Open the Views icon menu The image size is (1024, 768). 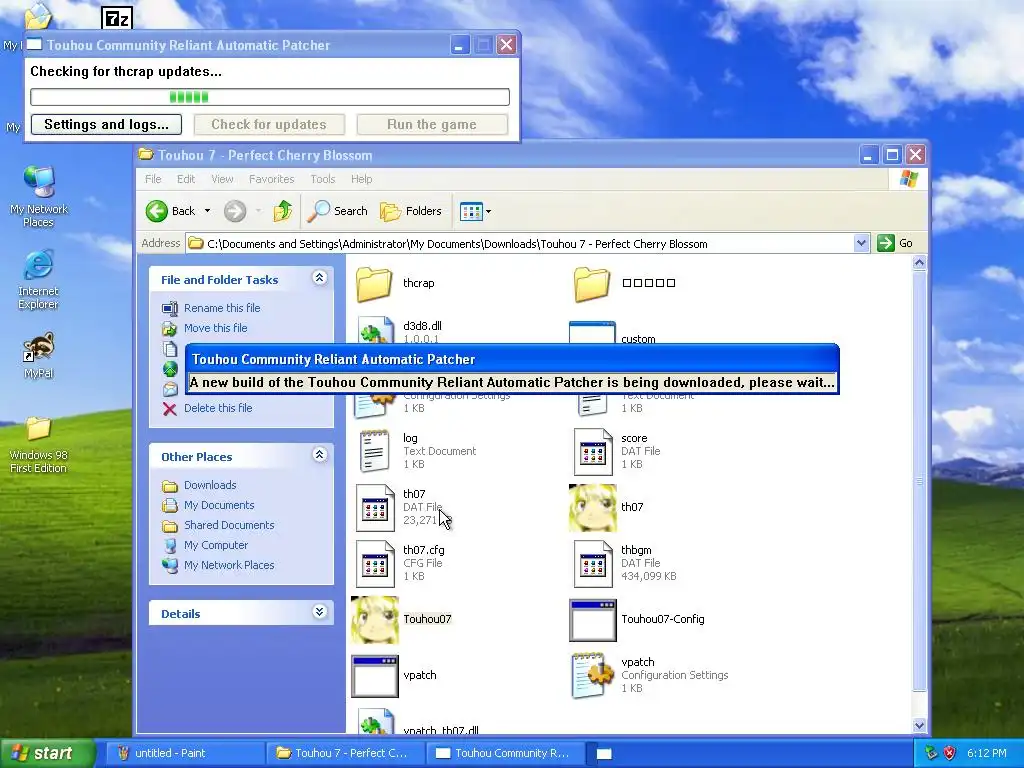[475, 211]
